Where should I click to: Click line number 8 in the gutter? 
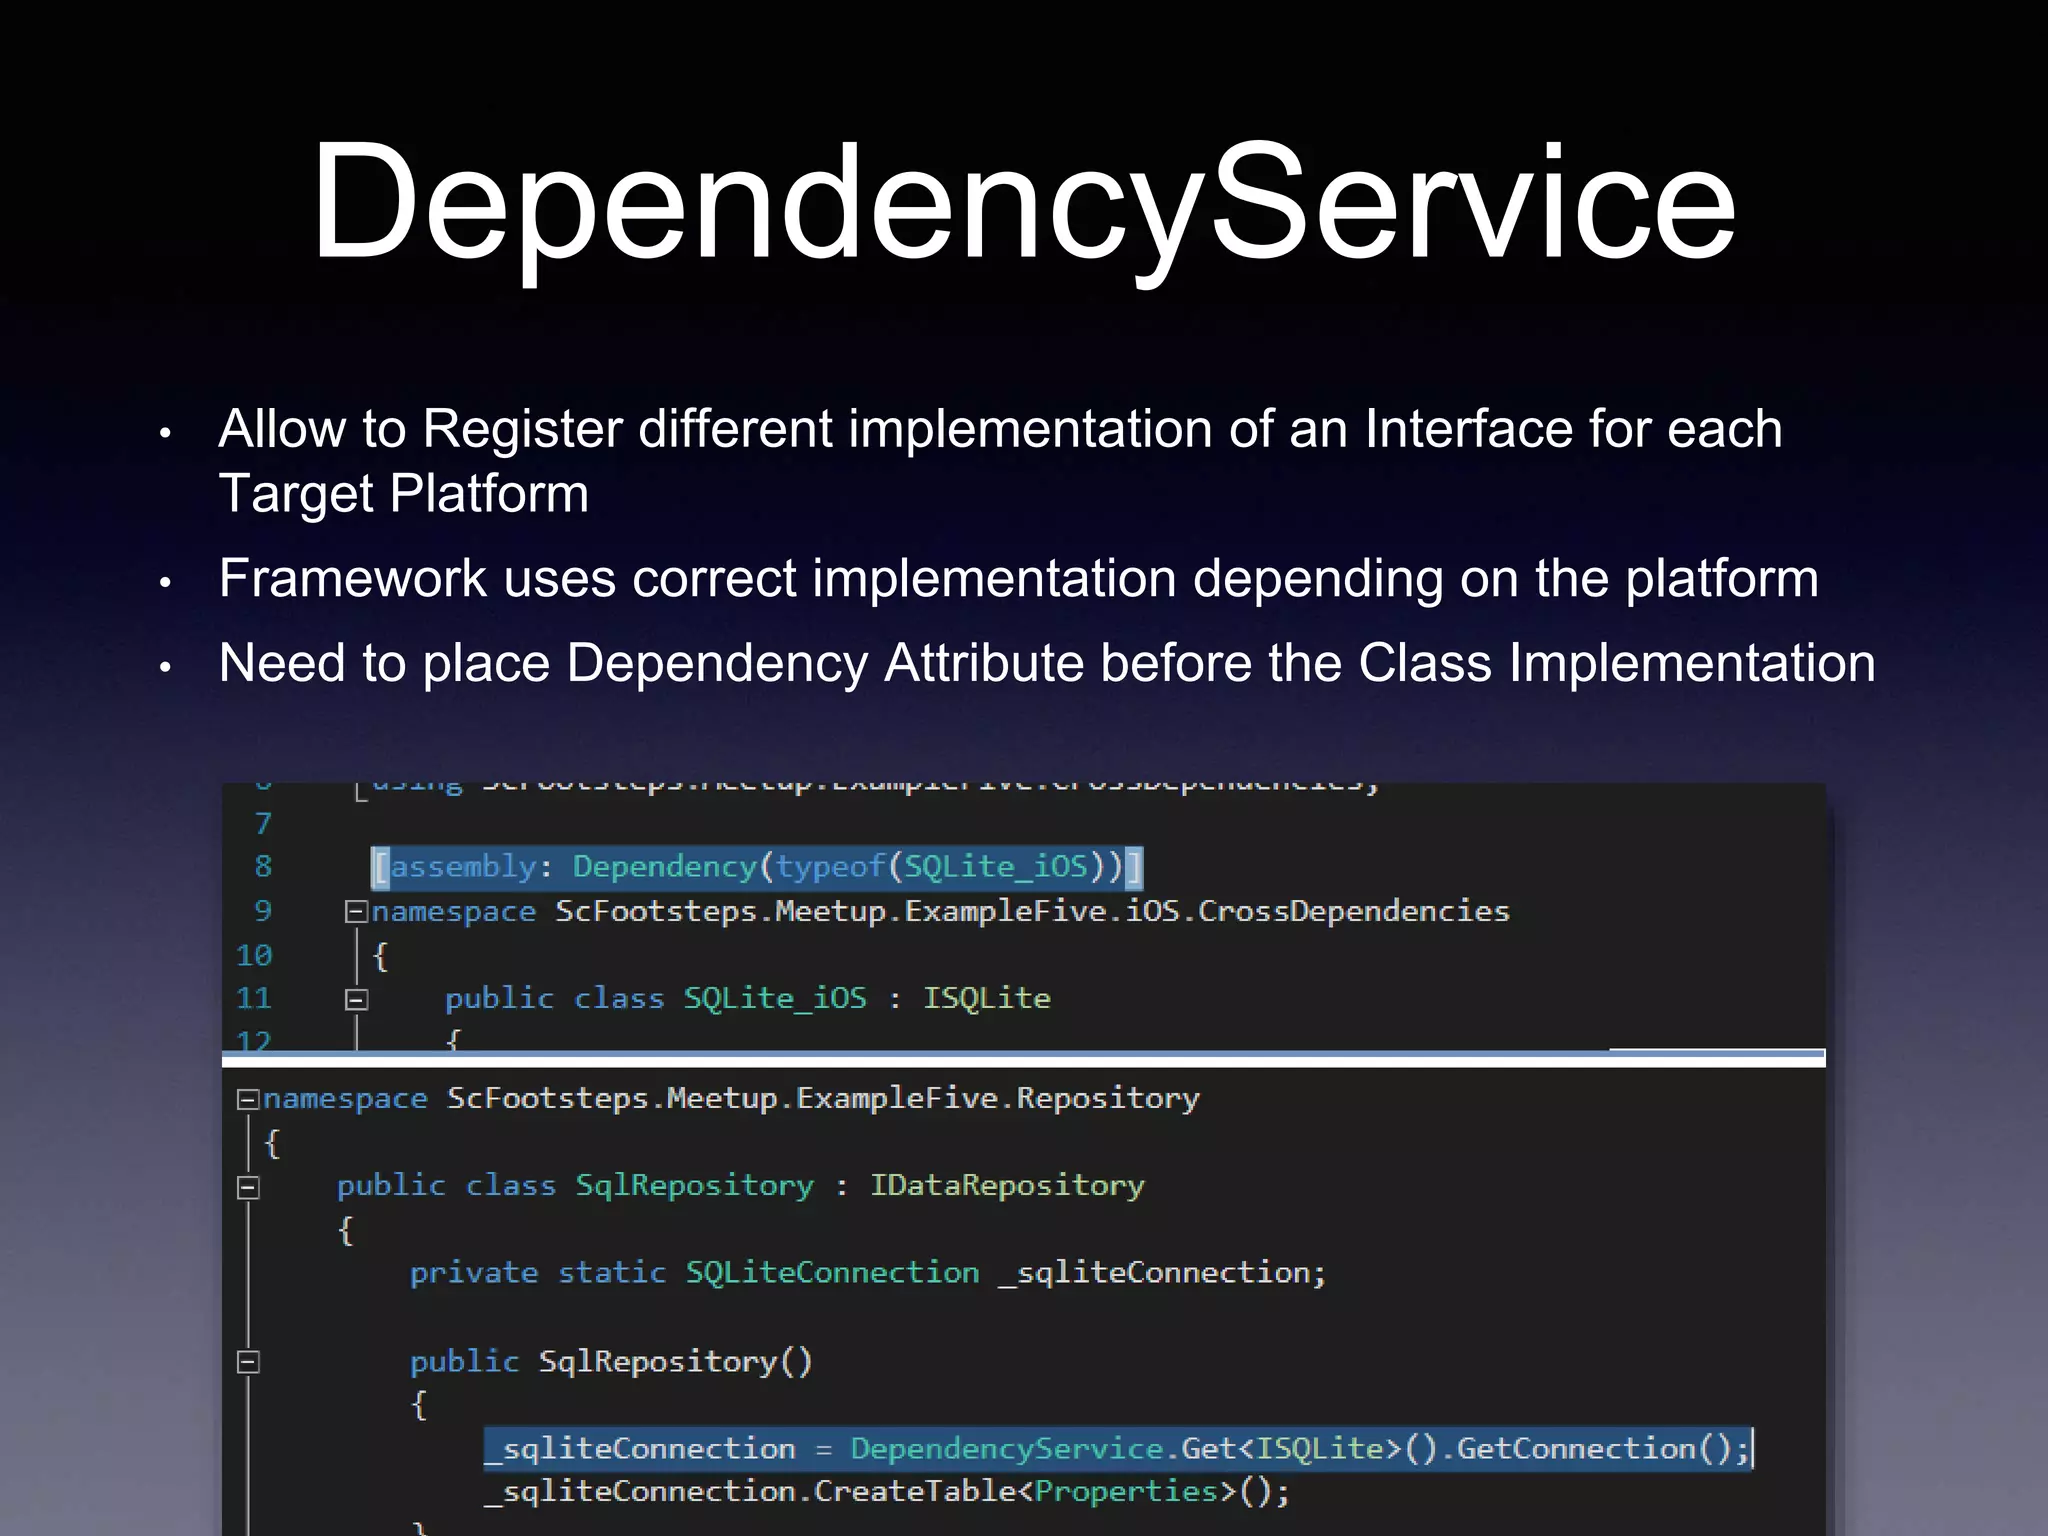(x=263, y=866)
